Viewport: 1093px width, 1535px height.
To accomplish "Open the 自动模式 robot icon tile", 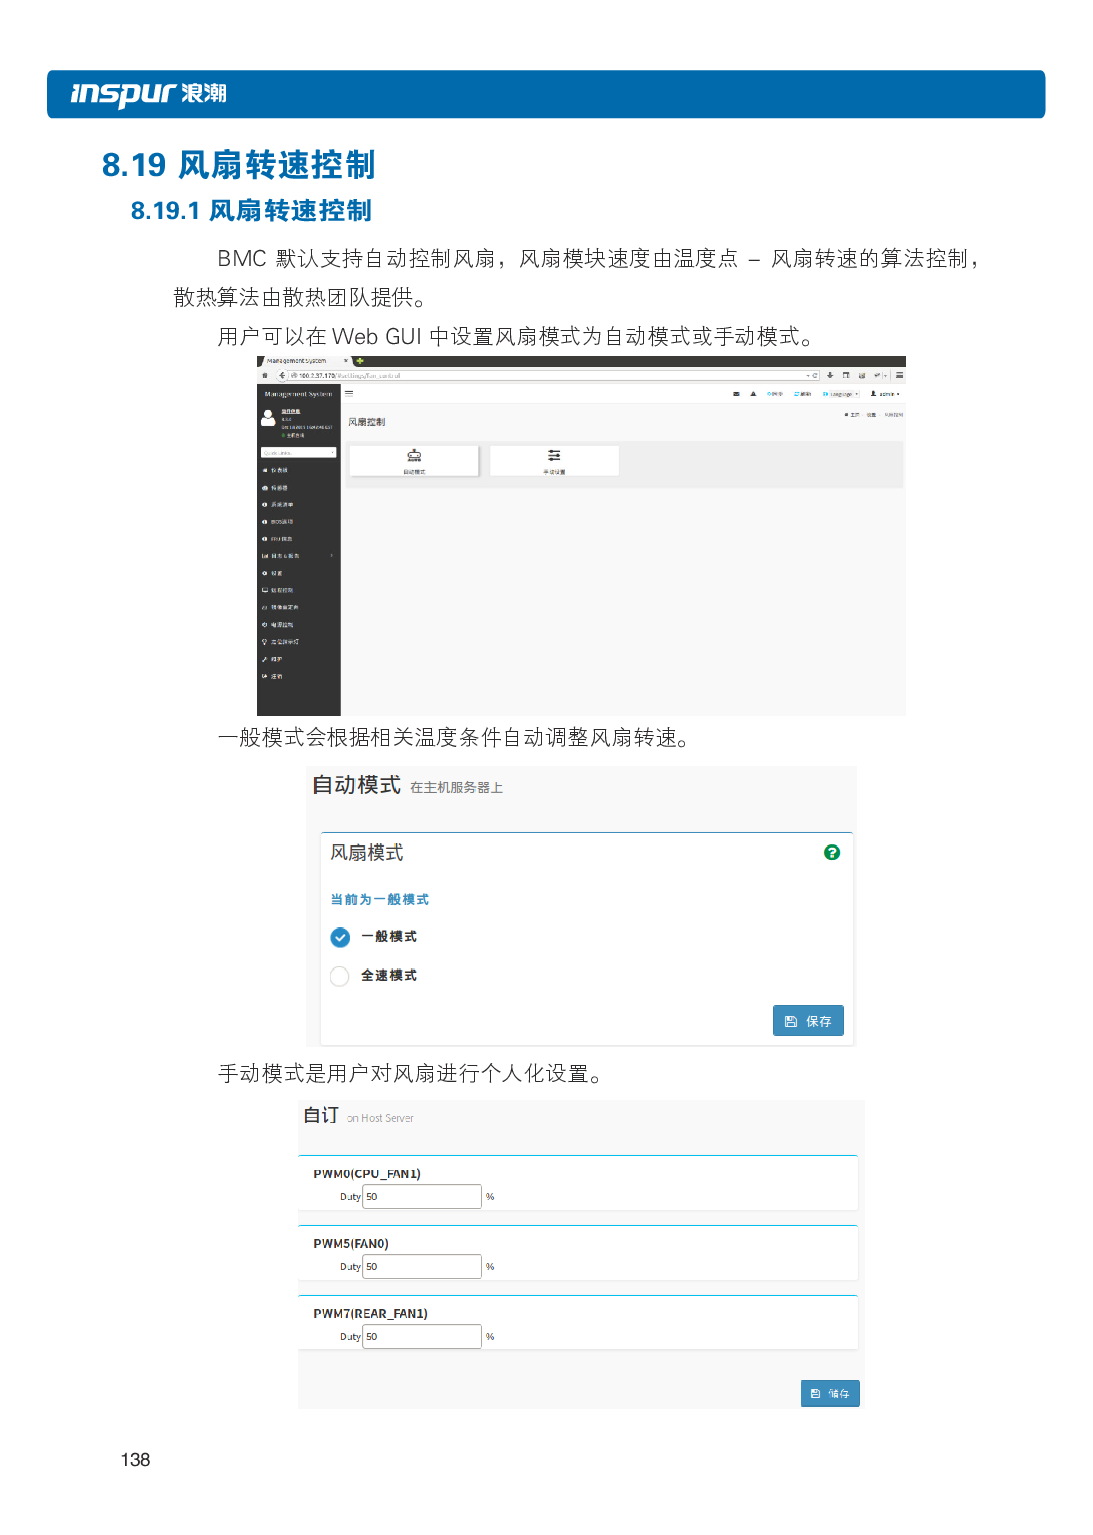I will point(414,460).
